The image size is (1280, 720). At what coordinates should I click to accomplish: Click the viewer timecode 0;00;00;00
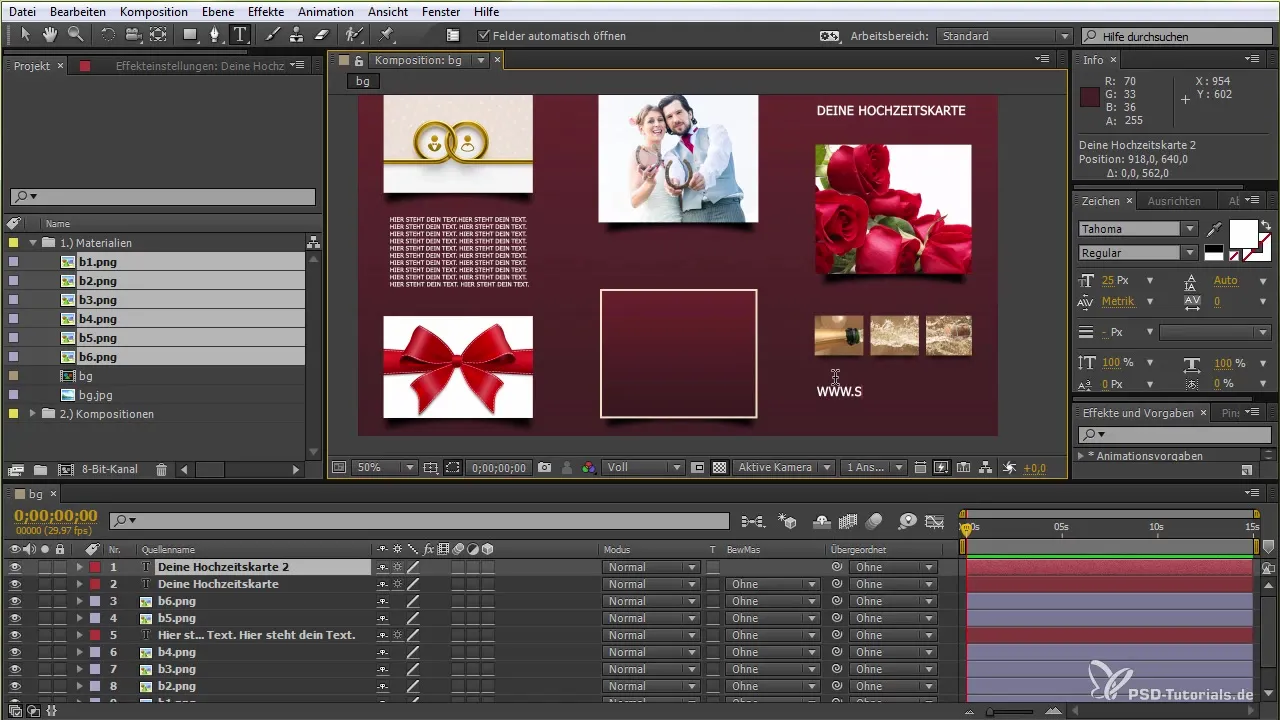498,467
